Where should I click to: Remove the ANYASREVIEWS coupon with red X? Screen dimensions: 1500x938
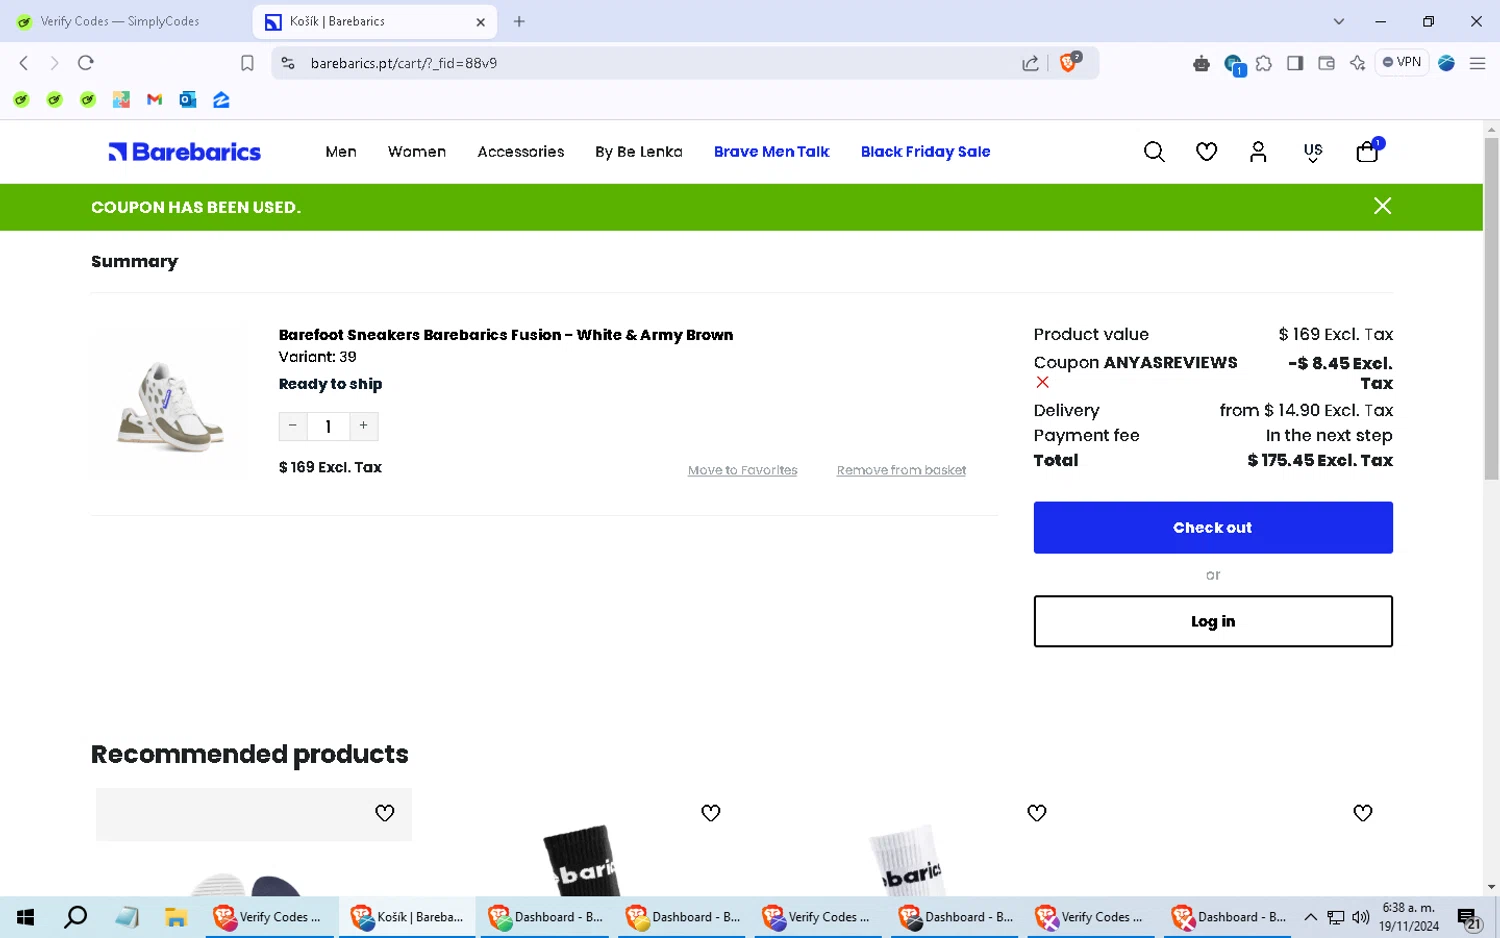[1042, 382]
